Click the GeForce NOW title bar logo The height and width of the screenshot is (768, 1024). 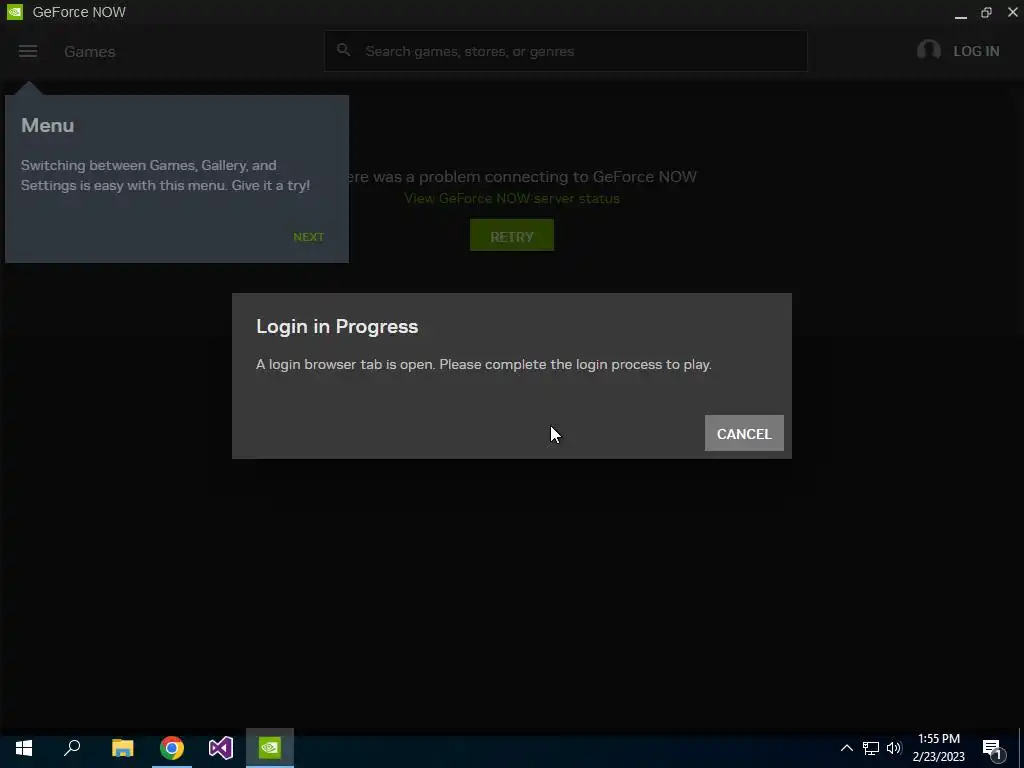click(14, 12)
